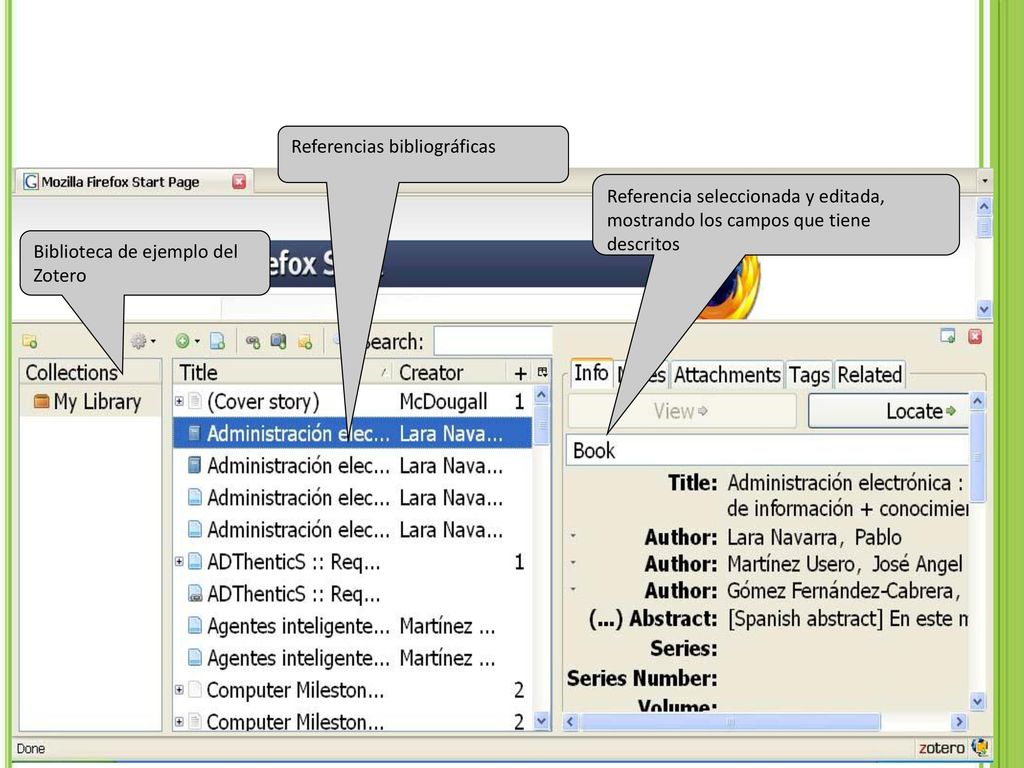Click the column picker icon beside the plus column
This screenshot has height=768, width=1024.
point(542,372)
